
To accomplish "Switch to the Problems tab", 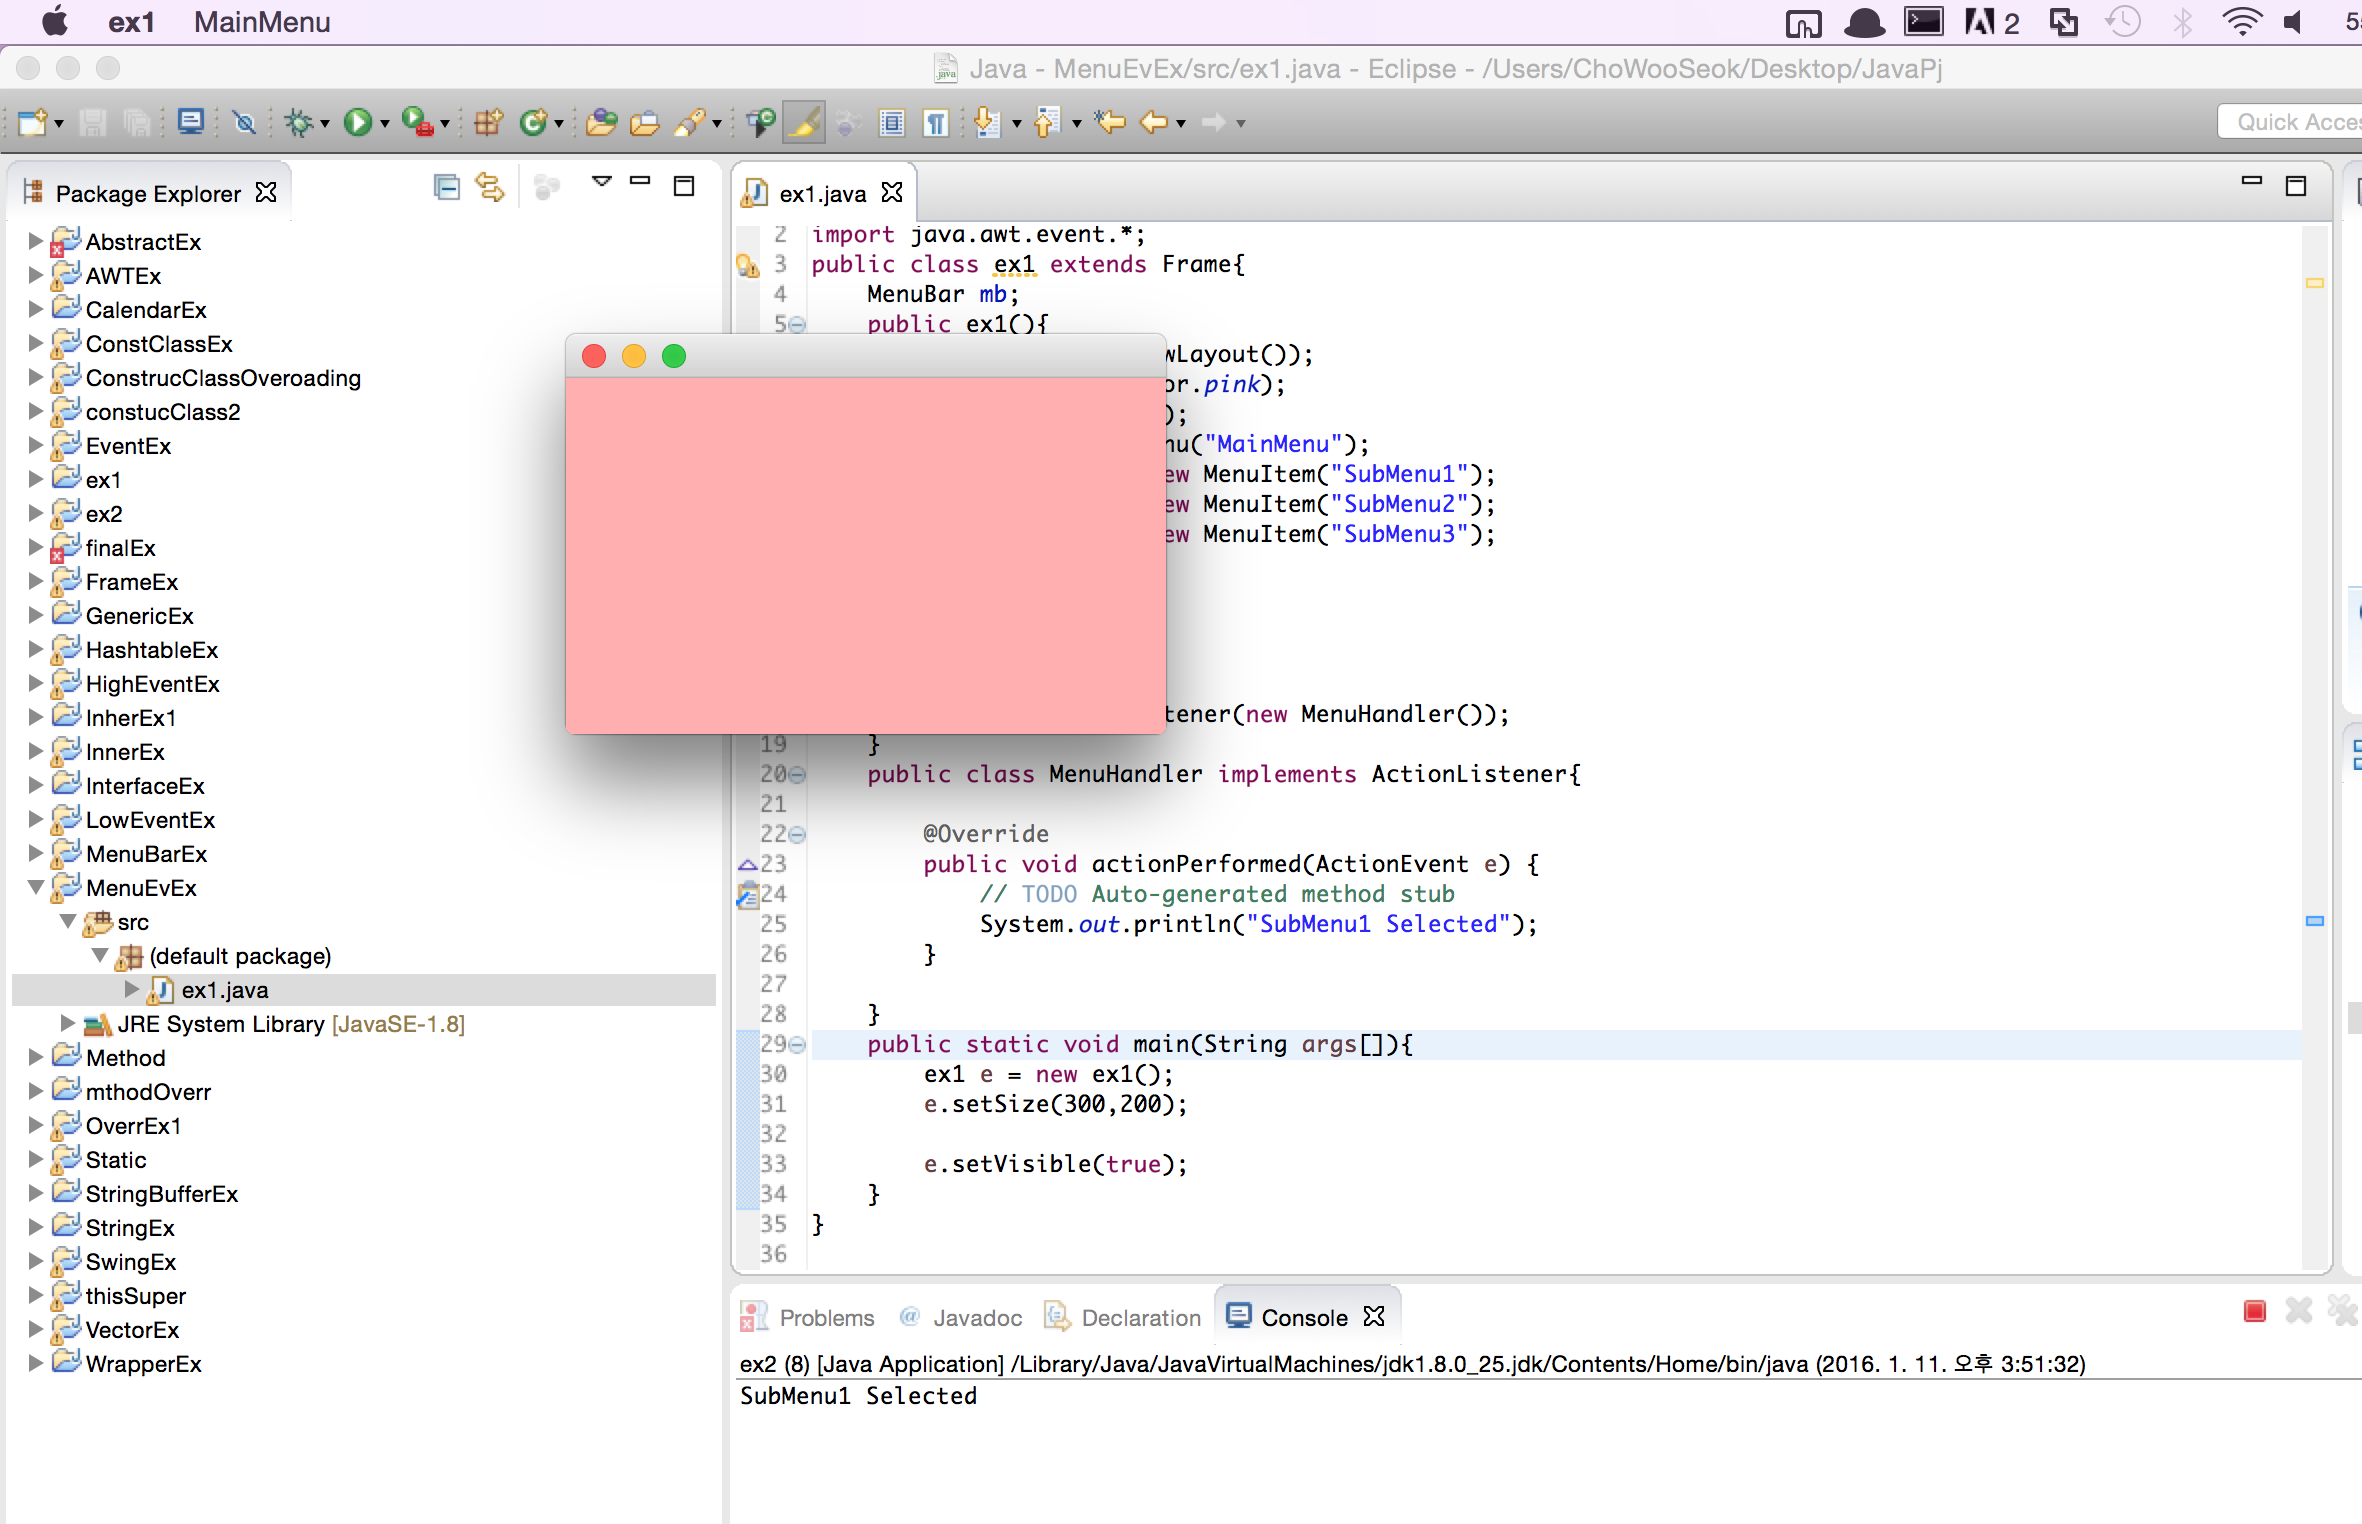I will pos(826,1317).
